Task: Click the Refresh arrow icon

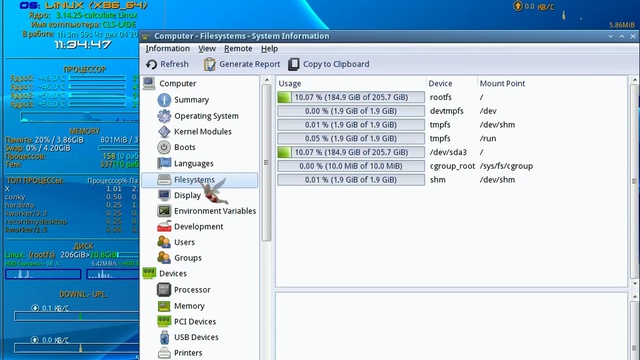Action: click(x=151, y=64)
